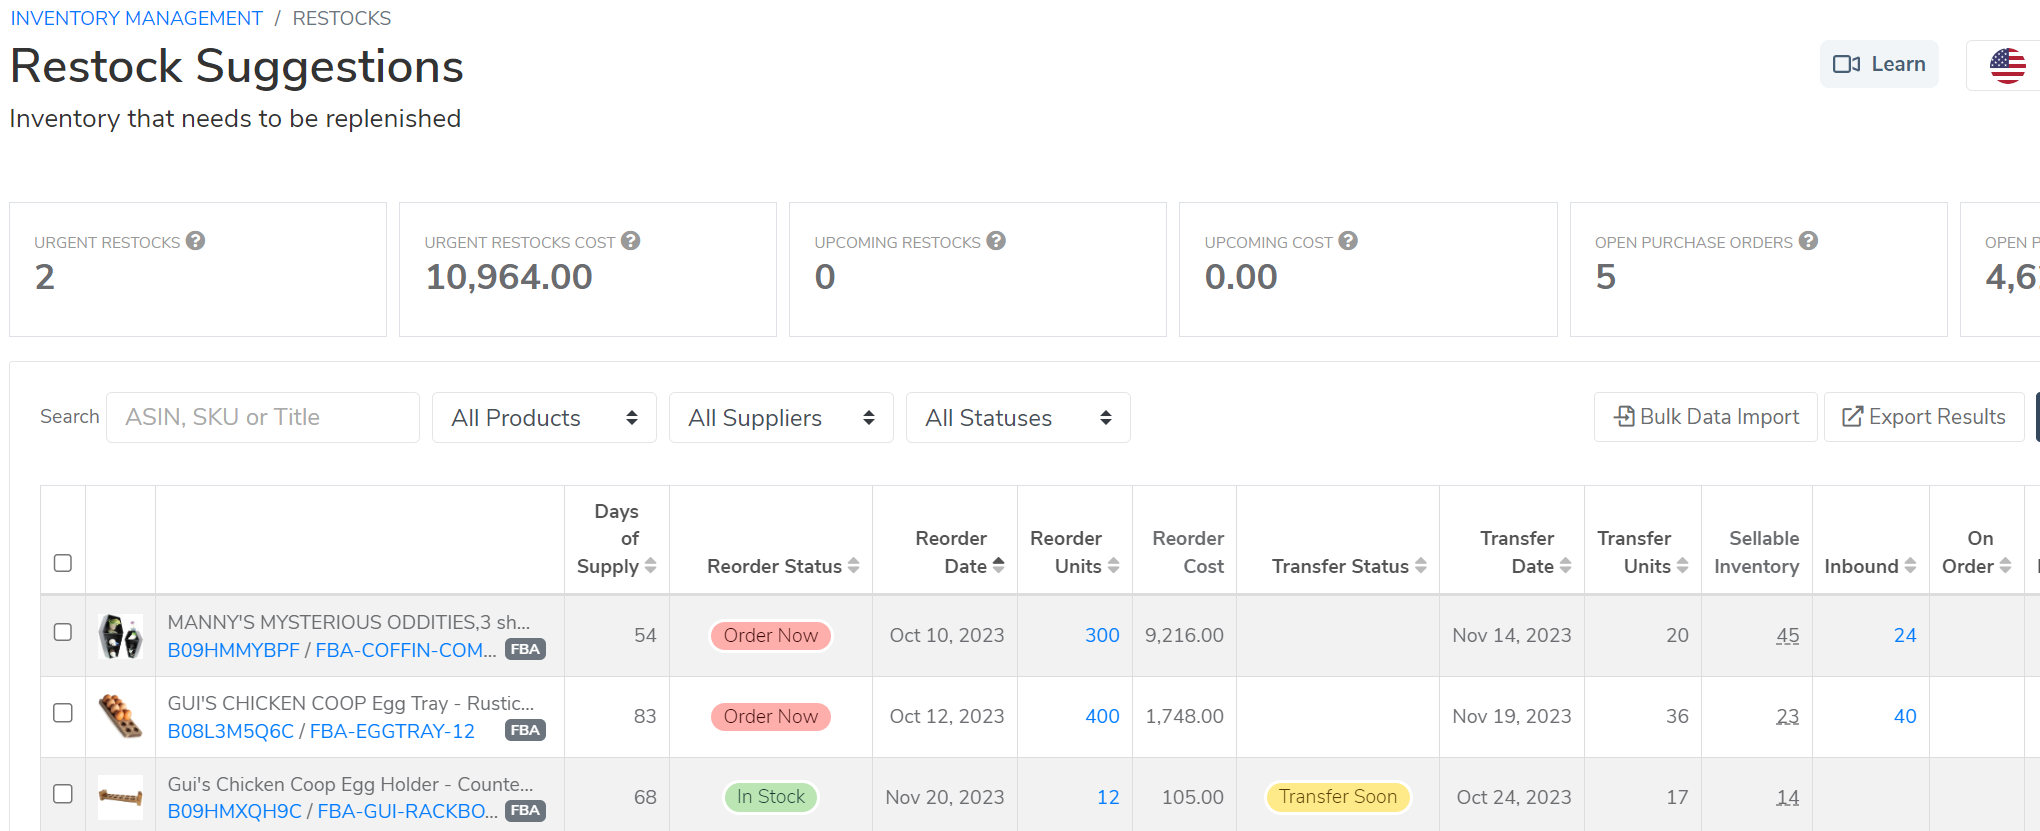The width and height of the screenshot is (2040, 831).
Task: Click reorder units value 400
Action: 1102,716
